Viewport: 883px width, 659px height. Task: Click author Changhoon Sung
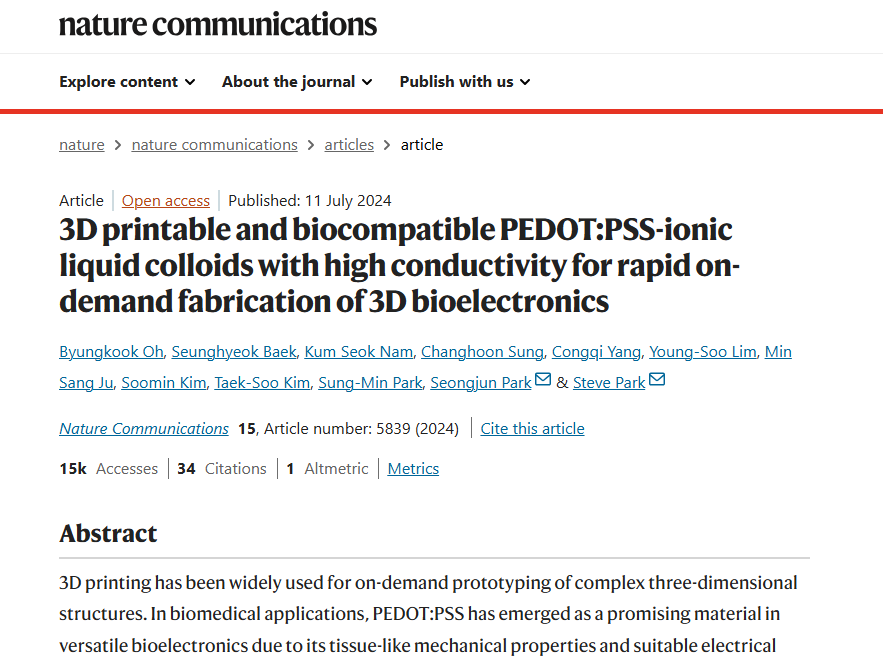[483, 352]
